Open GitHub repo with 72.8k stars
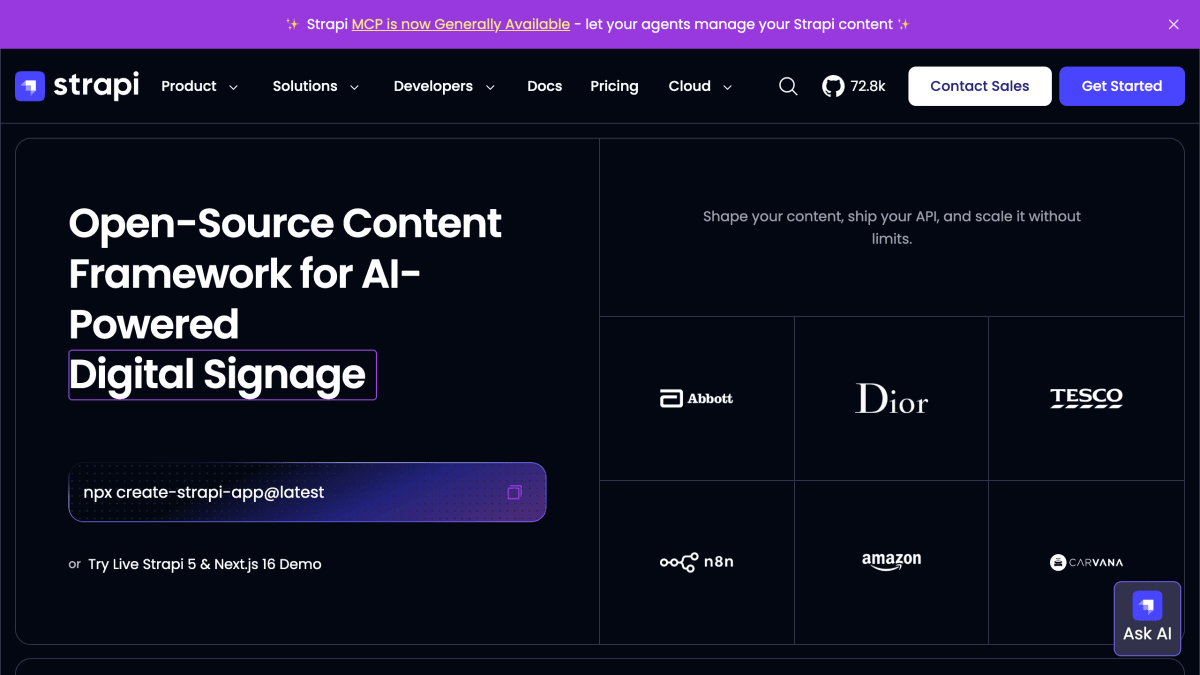The image size is (1200, 675). click(x=854, y=86)
